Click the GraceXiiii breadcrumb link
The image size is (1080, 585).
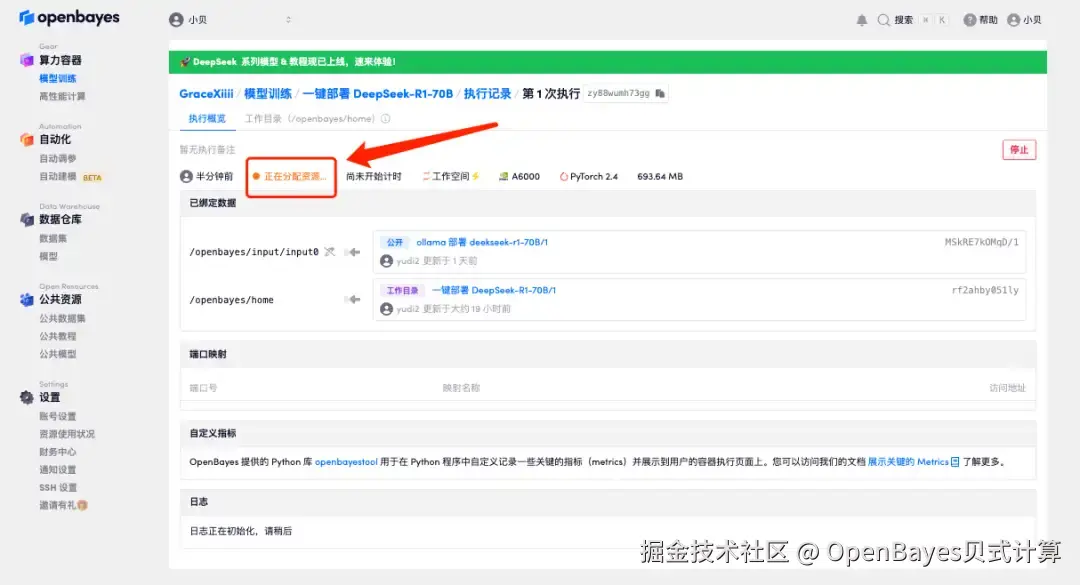pyautogui.click(x=206, y=94)
